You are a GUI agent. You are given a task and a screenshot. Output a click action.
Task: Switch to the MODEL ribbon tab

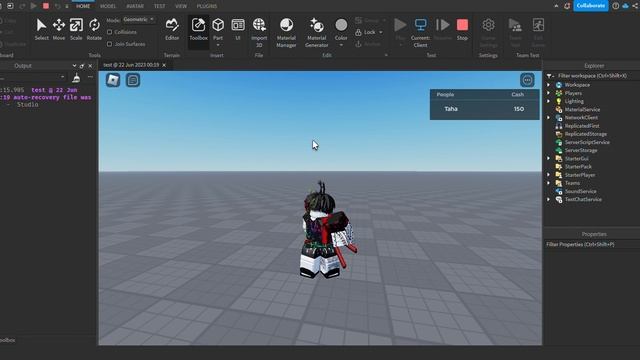pyautogui.click(x=108, y=6)
